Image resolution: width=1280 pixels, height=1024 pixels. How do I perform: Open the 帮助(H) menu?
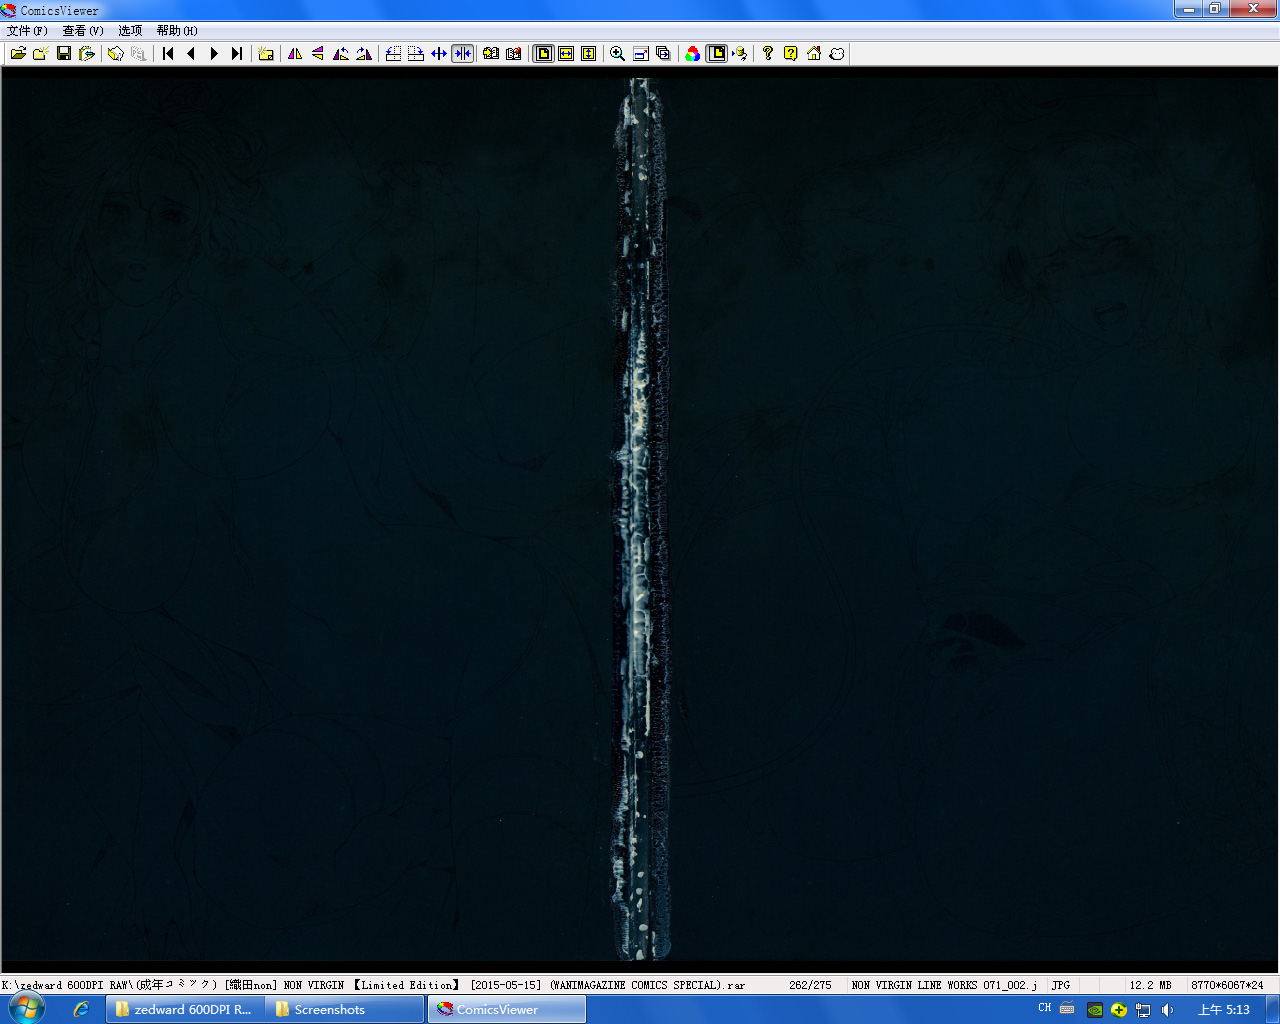177,31
